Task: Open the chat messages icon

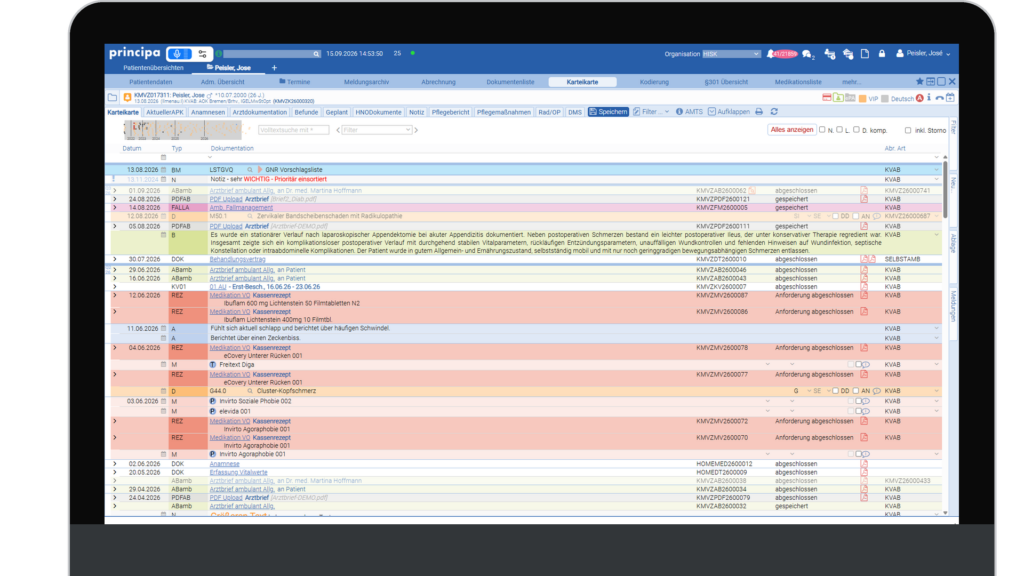Action: [808, 54]
